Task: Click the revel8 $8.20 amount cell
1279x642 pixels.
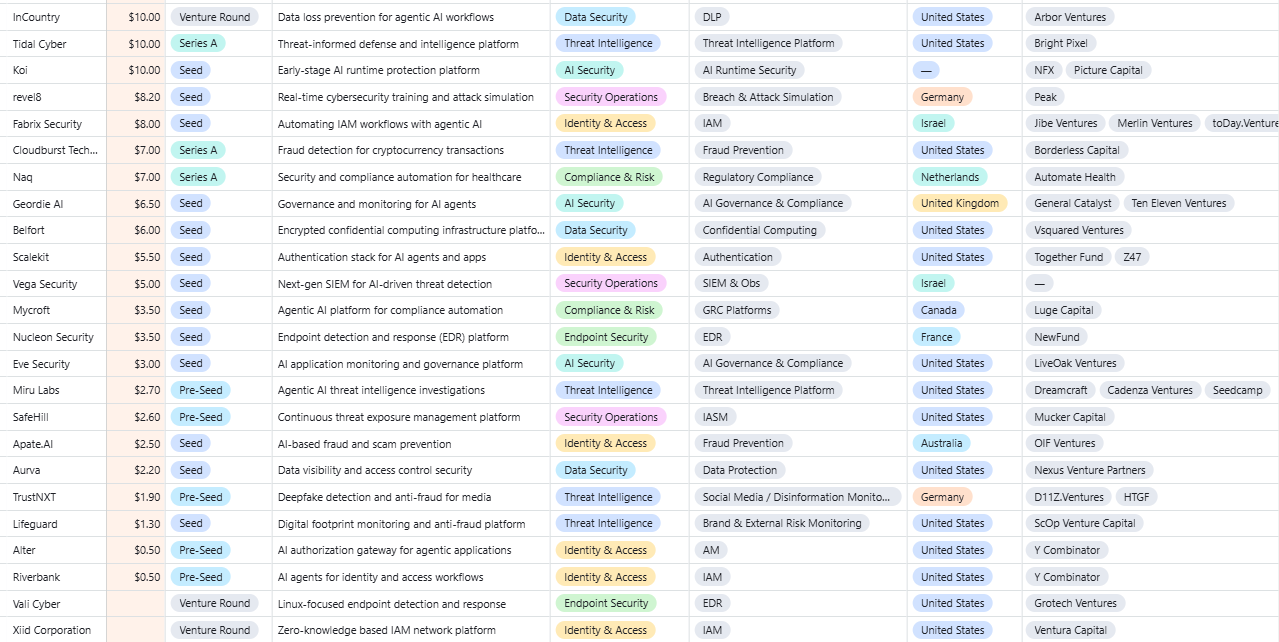Action: (136, 97)
